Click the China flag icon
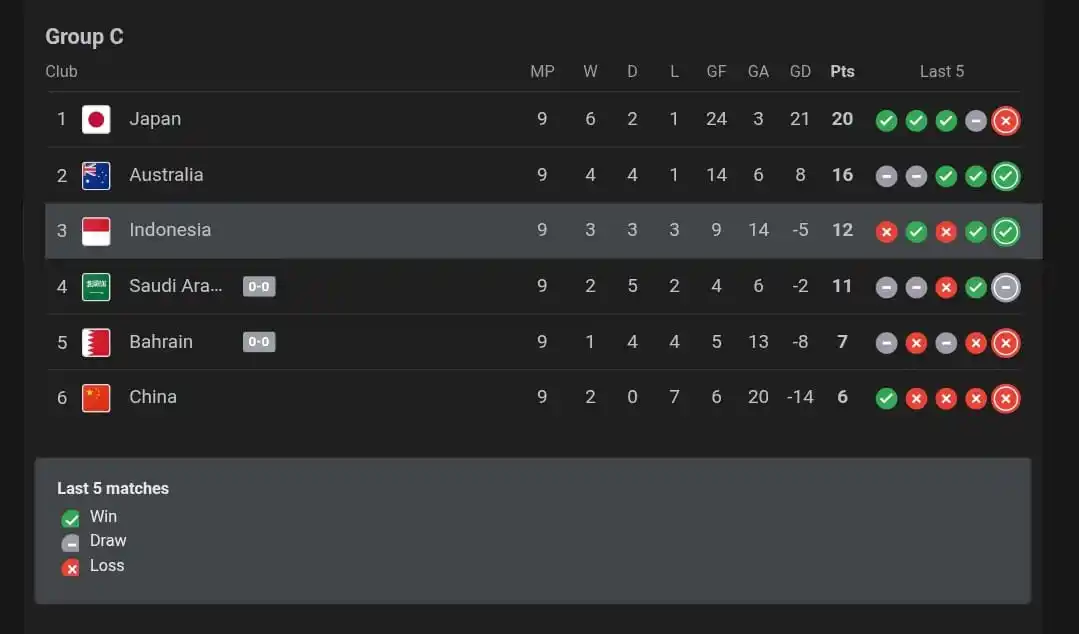Viewport: 1079px width, 634px height. coord(96,398)
